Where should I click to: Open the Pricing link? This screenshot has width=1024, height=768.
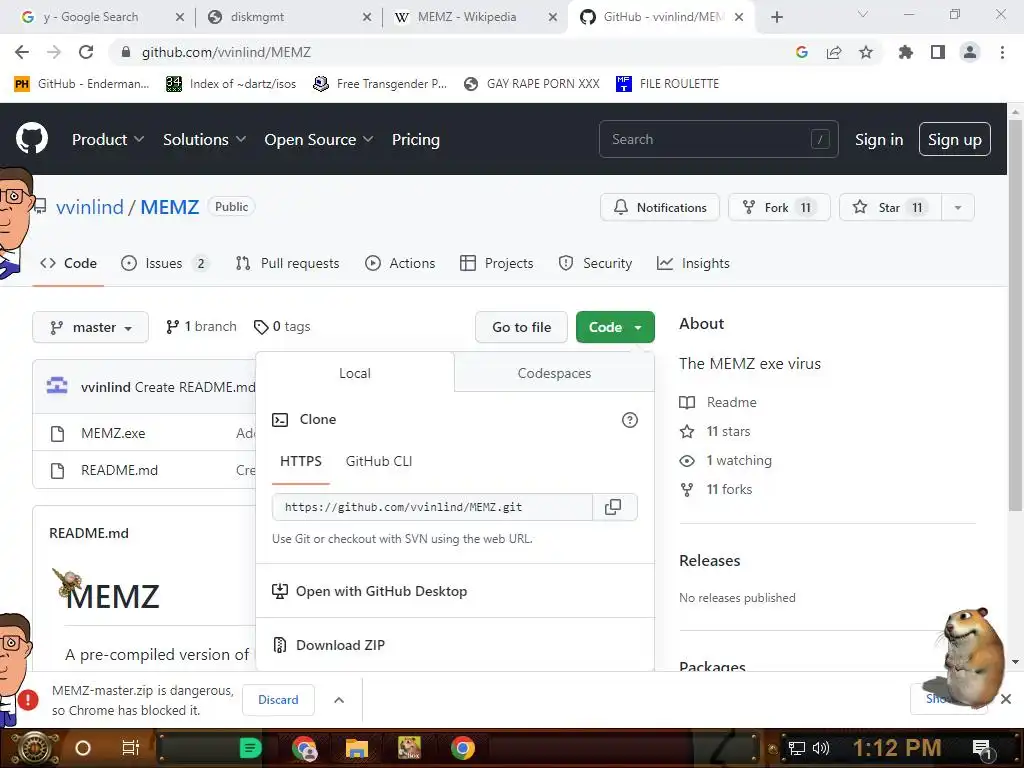point(416,139)
